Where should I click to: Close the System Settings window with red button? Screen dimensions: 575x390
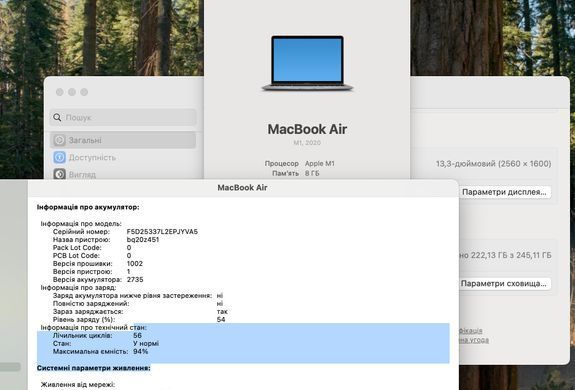(59, 92)
